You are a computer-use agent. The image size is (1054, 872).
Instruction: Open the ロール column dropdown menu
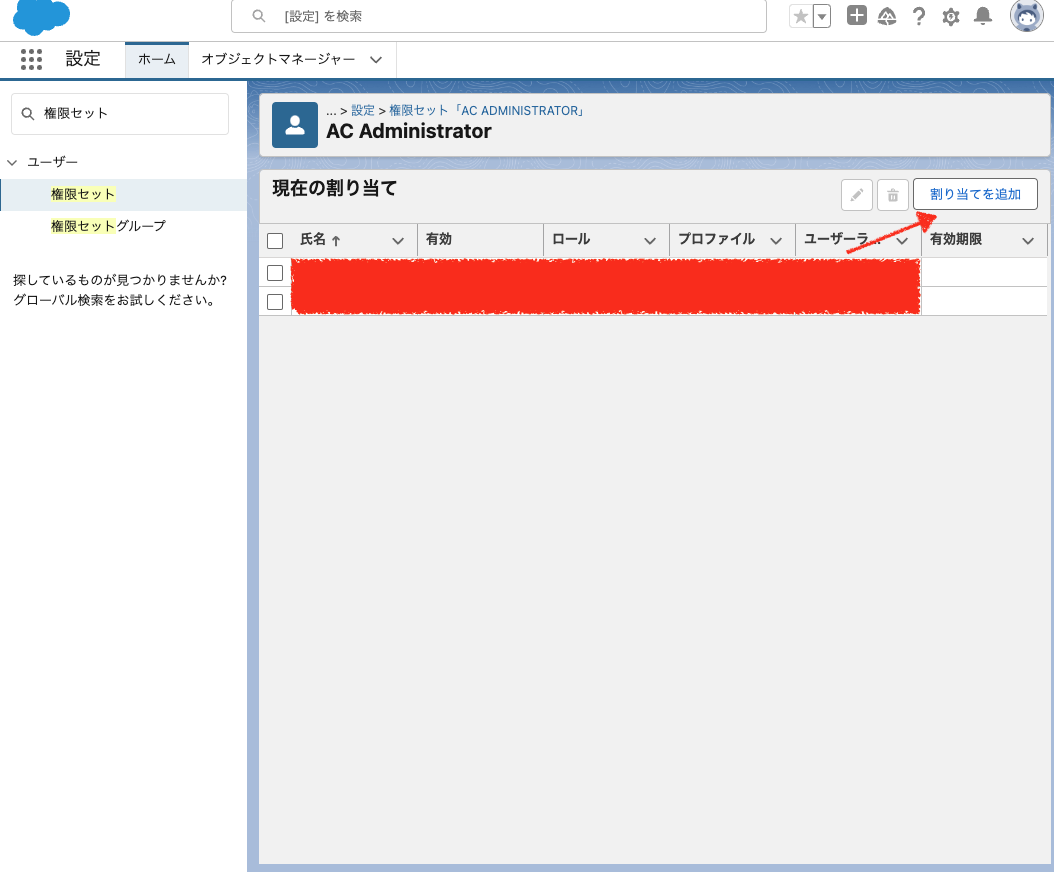[650, 241]
